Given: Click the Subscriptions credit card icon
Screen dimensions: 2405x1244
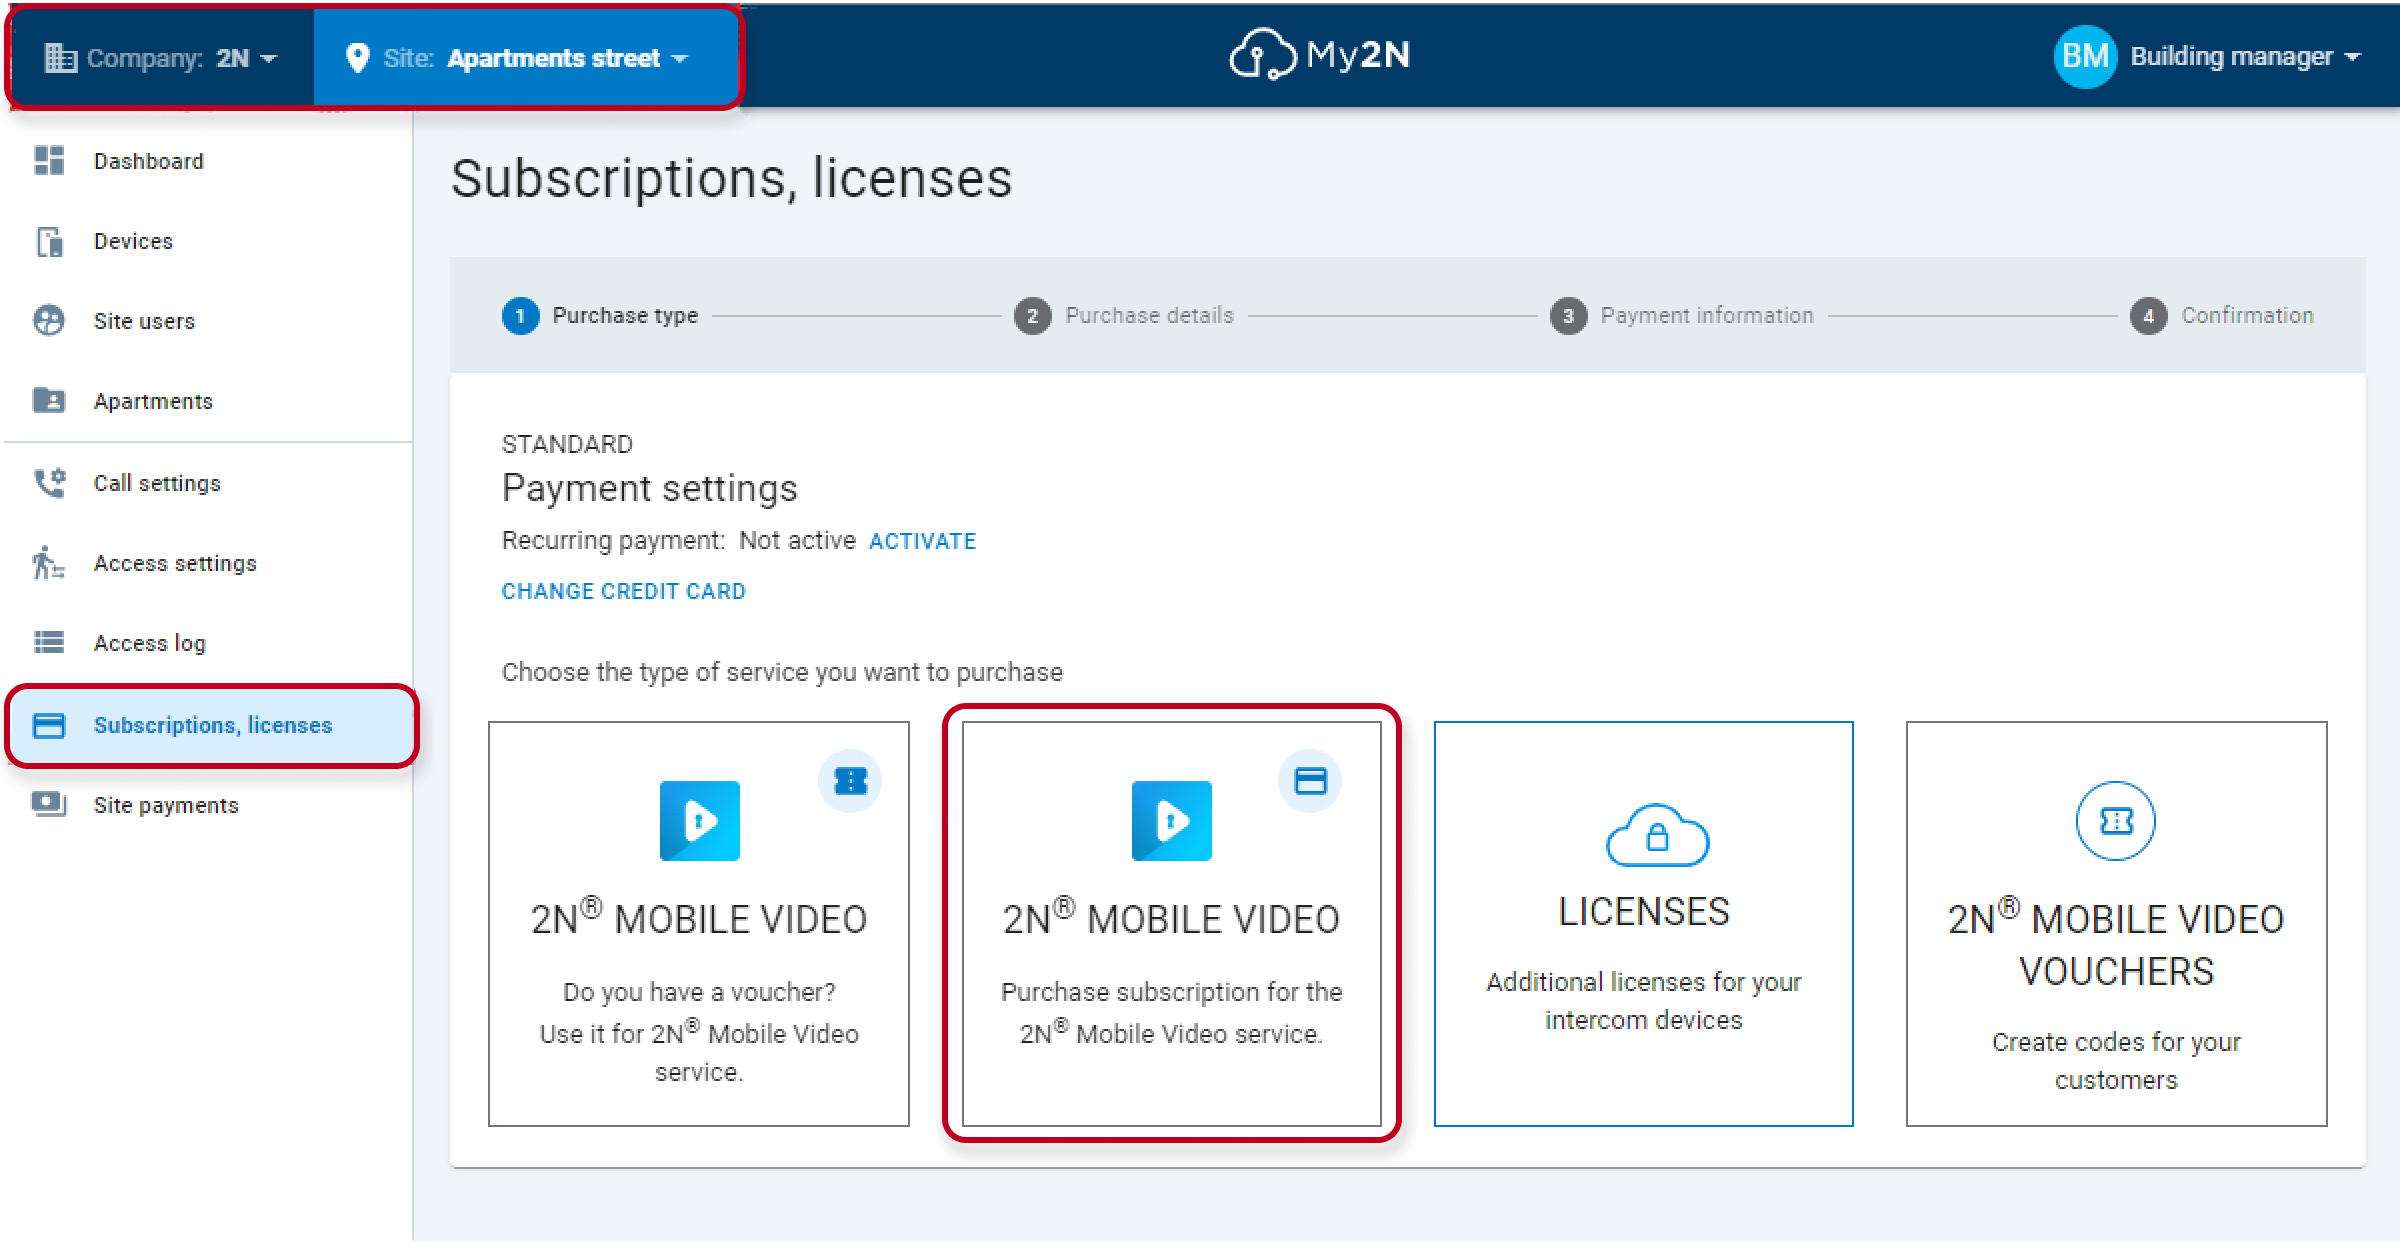Looking at the screenshot, I should click(x=49, y=725).
